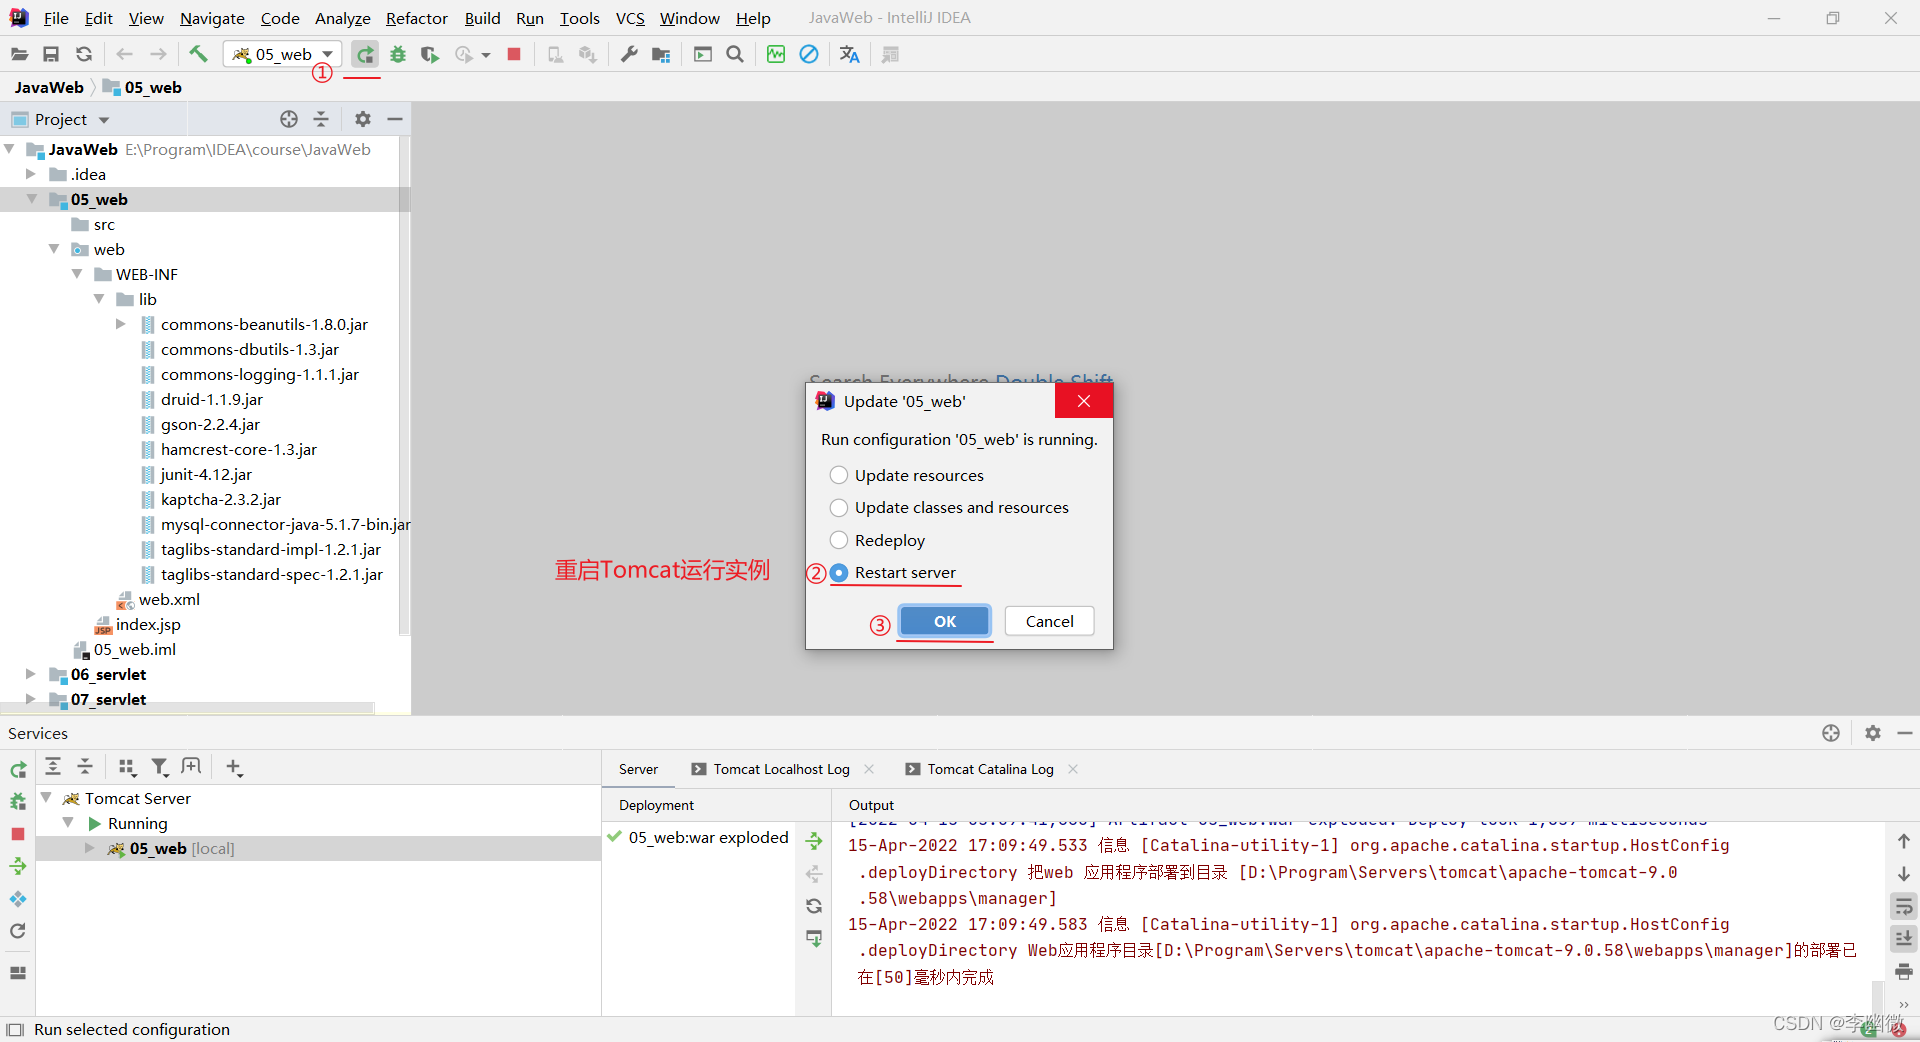
Task: Open the Build menu
Action: [x=482, y=18]
